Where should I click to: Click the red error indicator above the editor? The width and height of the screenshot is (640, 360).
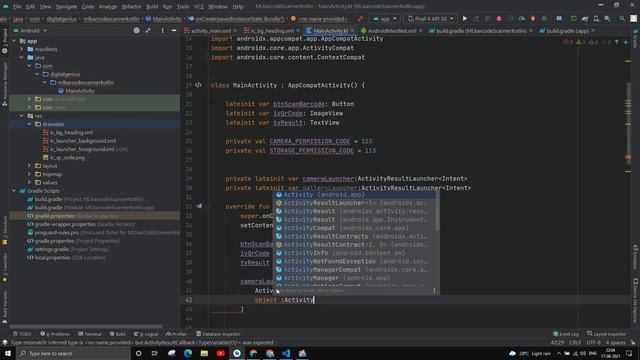pyautogui.click(x=568, y=42)
